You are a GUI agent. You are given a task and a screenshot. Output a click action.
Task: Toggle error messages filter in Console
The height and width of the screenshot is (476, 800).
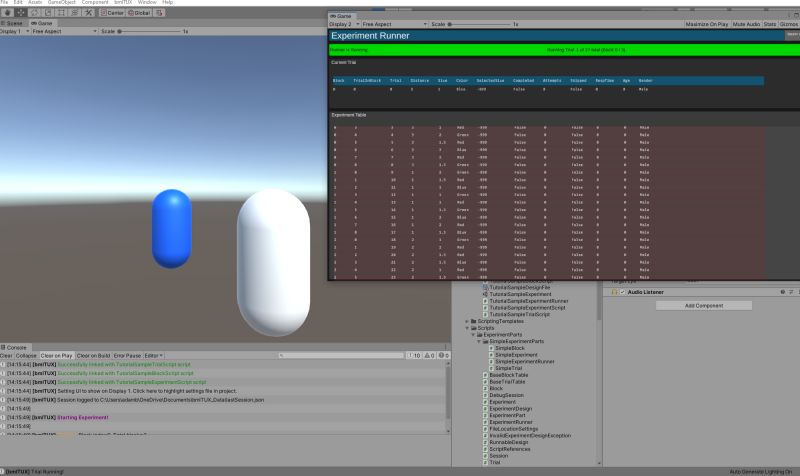[x=444, y=356]
